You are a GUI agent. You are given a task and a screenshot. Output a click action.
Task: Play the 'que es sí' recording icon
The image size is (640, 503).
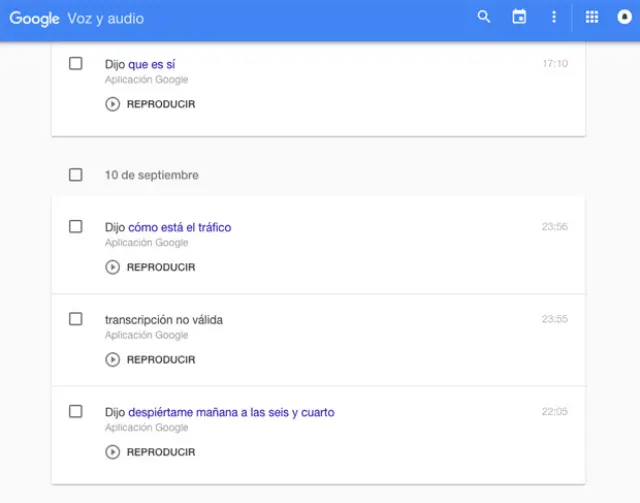coord(112,104)
